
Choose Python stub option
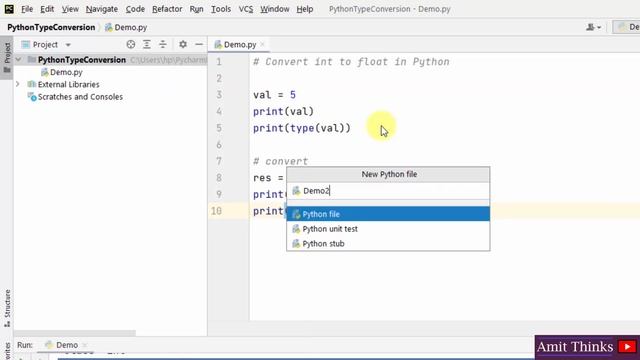(388, 244)
